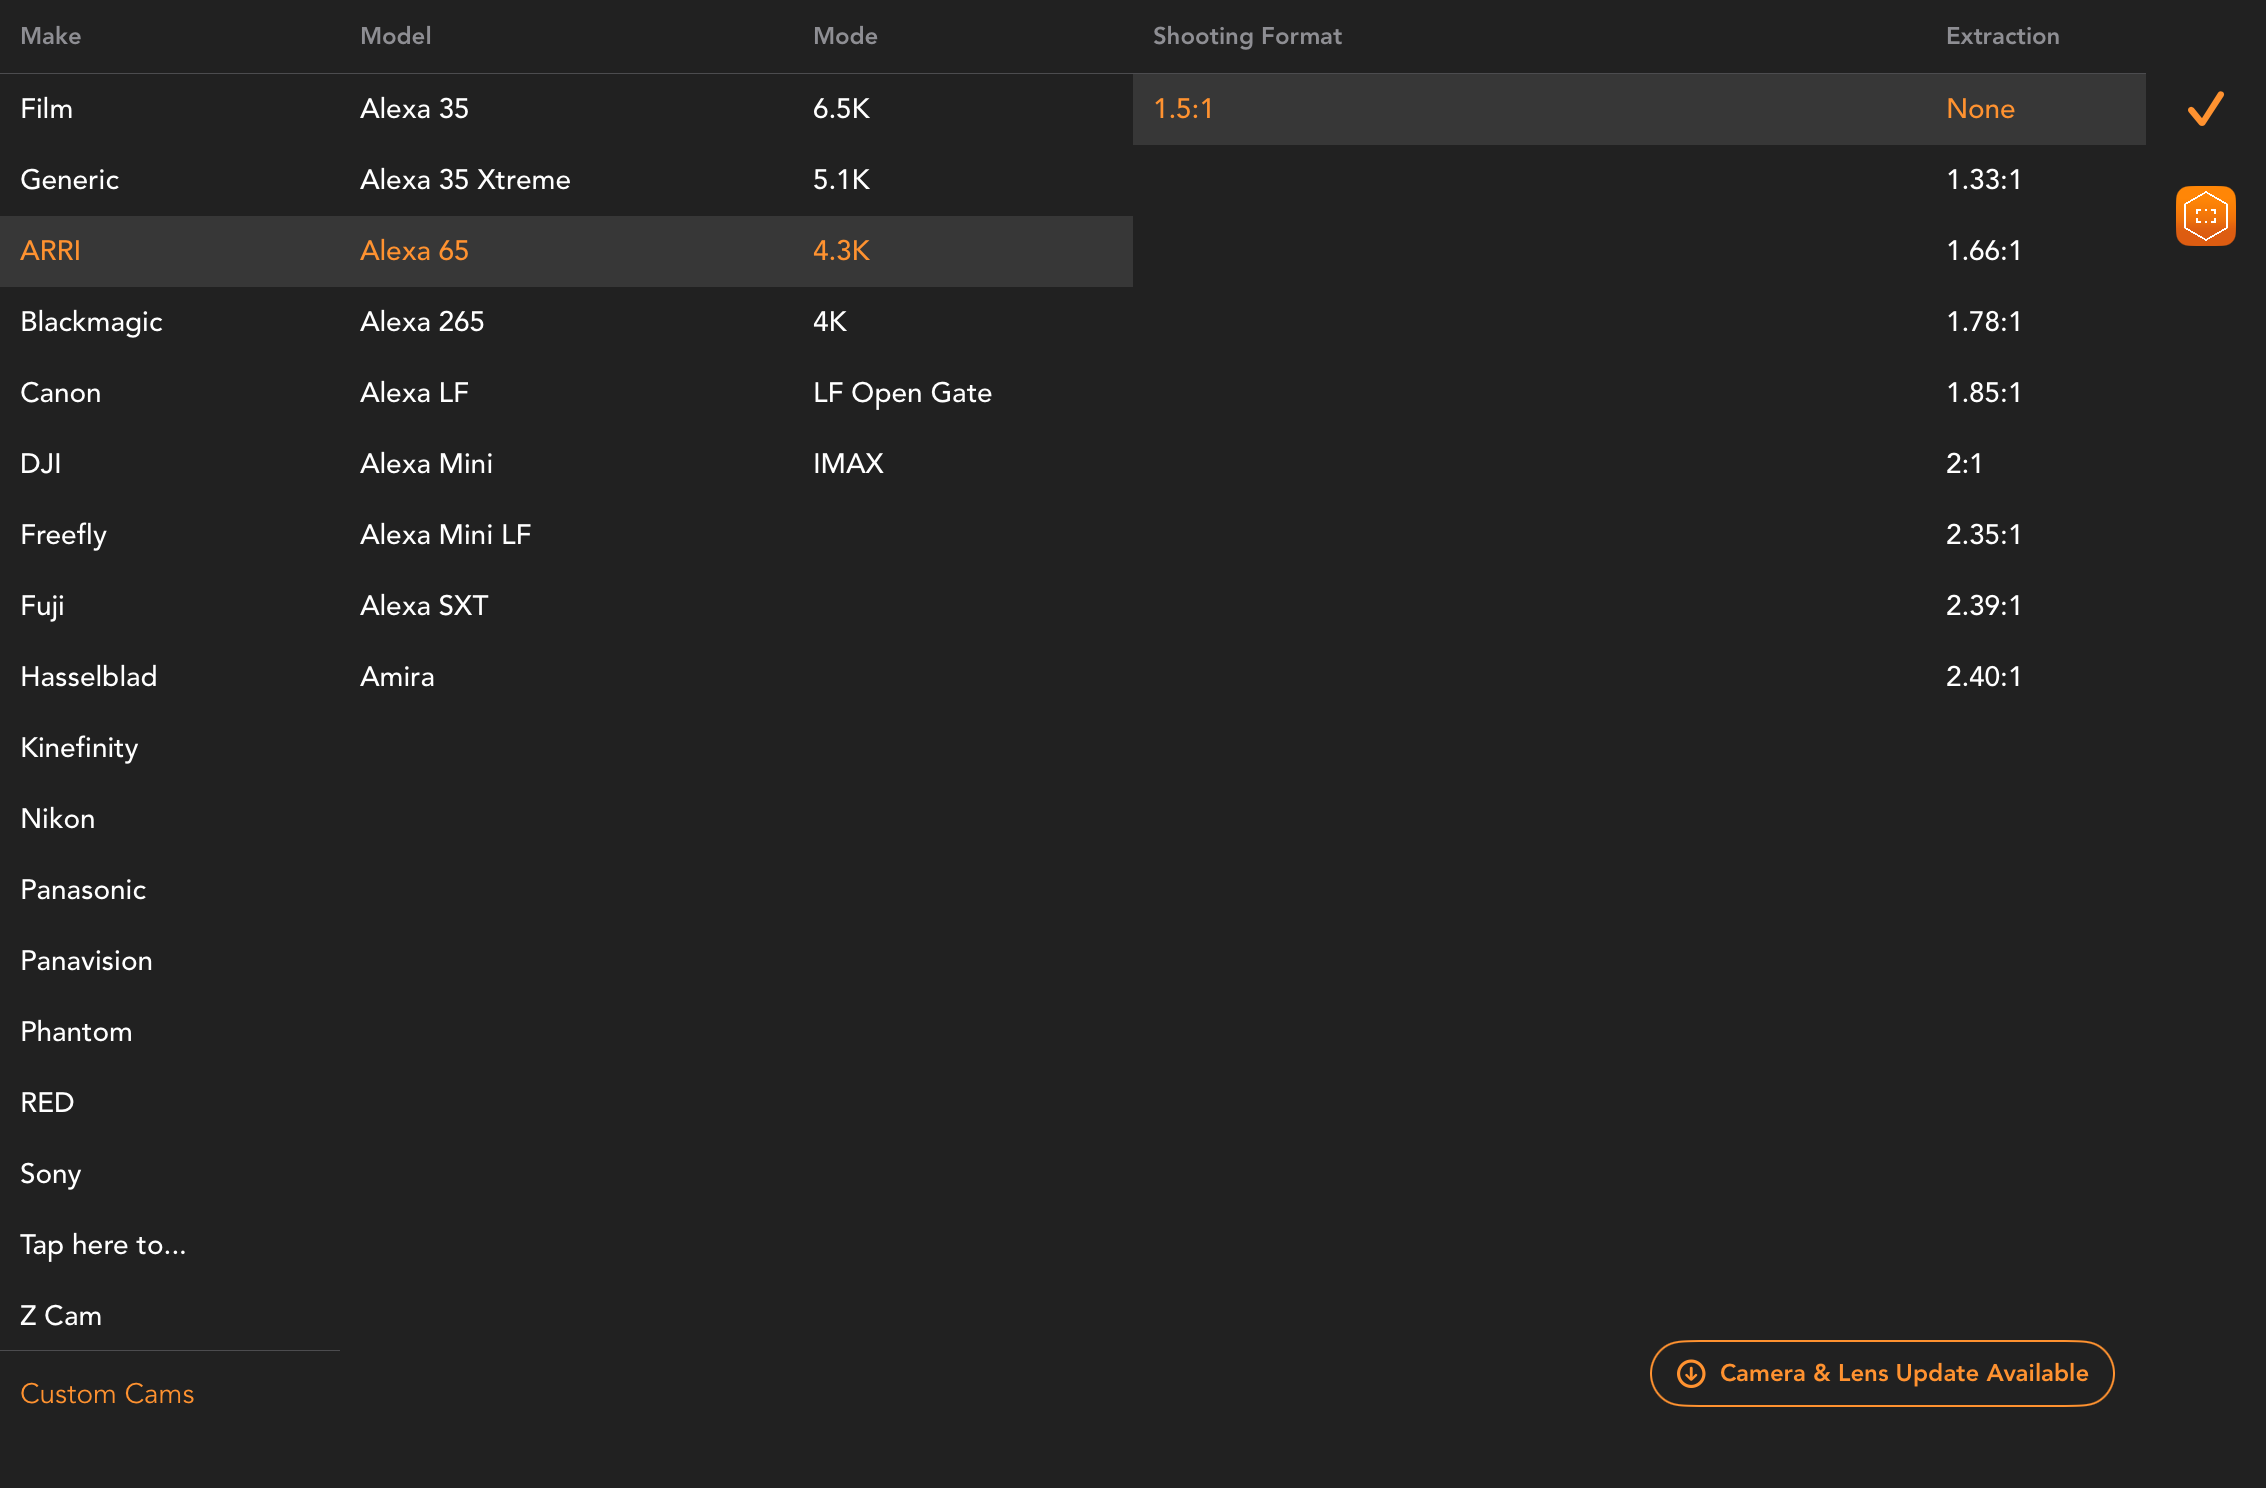
Task: Pick 4K mode
Action: 963,322
